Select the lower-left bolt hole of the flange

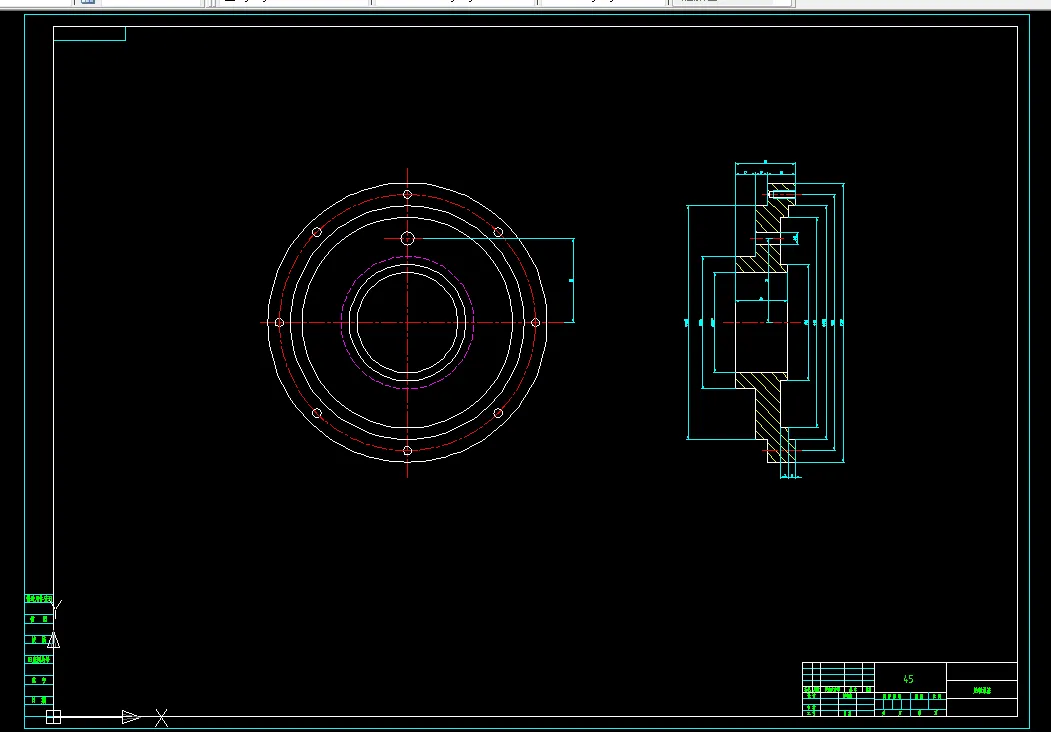click(317, 413)
